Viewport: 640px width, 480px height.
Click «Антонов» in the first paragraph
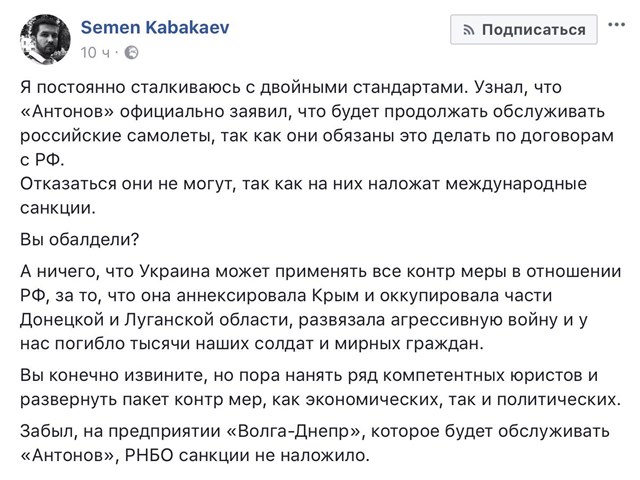(x=67, y=111)
